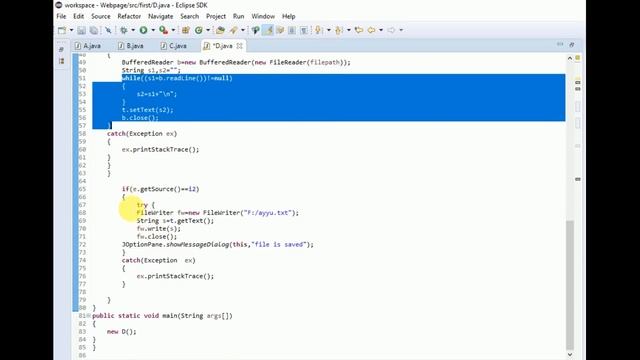
Task: Click on "new D();" statement
Action: point(122,331)
